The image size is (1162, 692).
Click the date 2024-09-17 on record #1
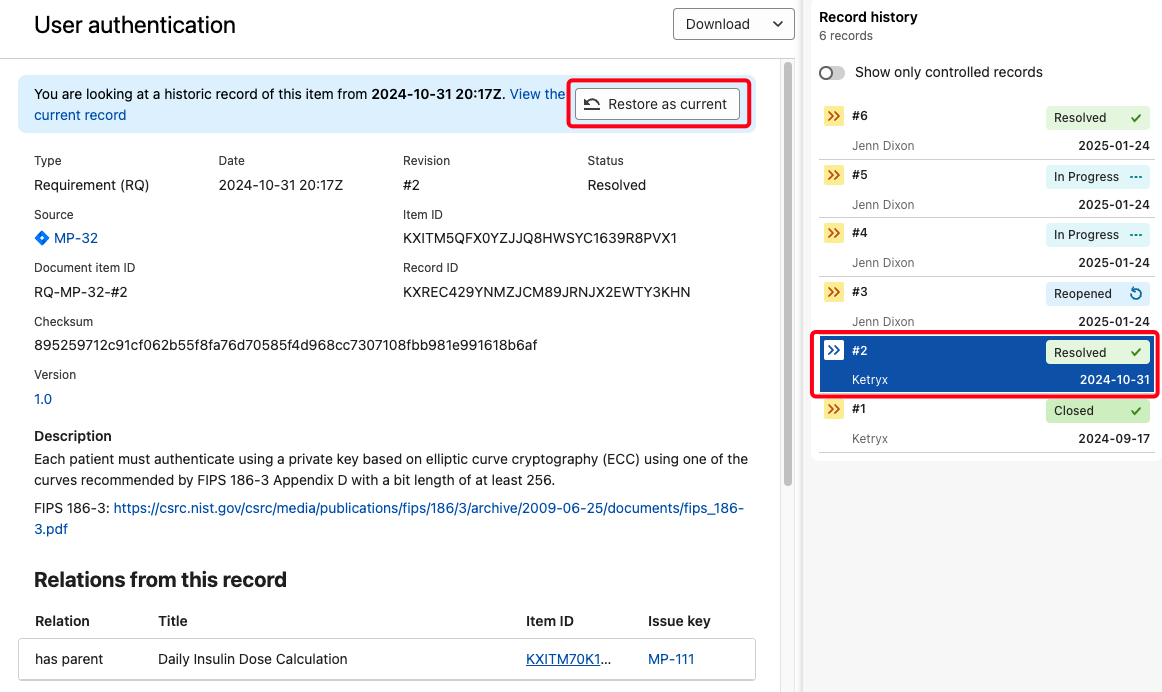[1114, 439]
